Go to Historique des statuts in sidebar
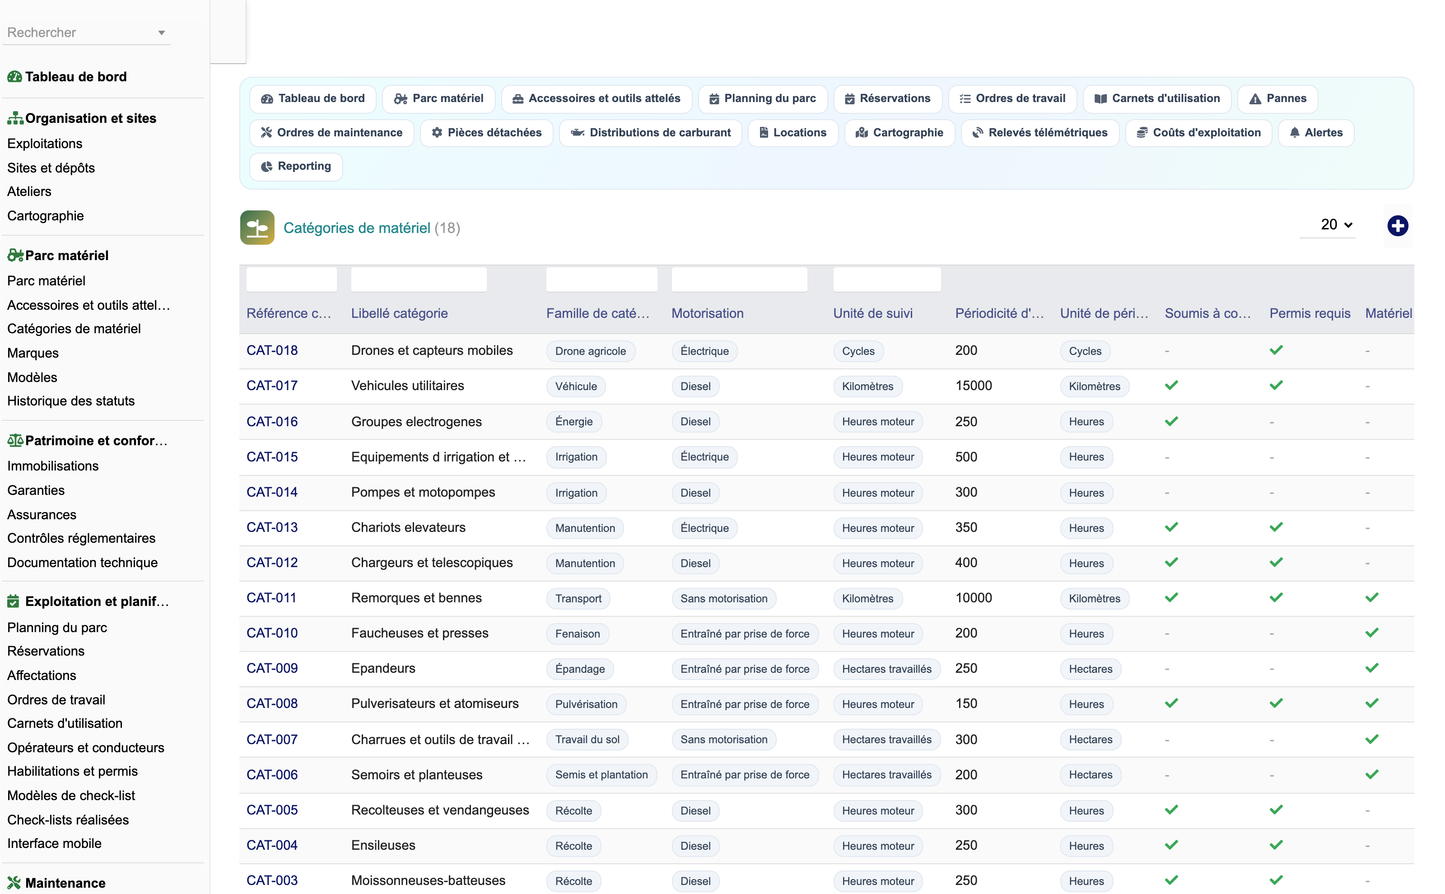 71,401
